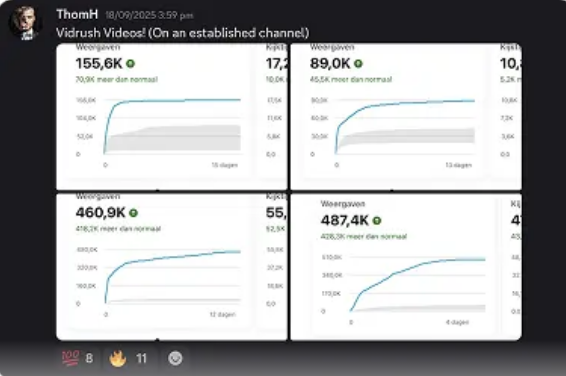Click the '13 dagen' axis label

pos(458,165)
